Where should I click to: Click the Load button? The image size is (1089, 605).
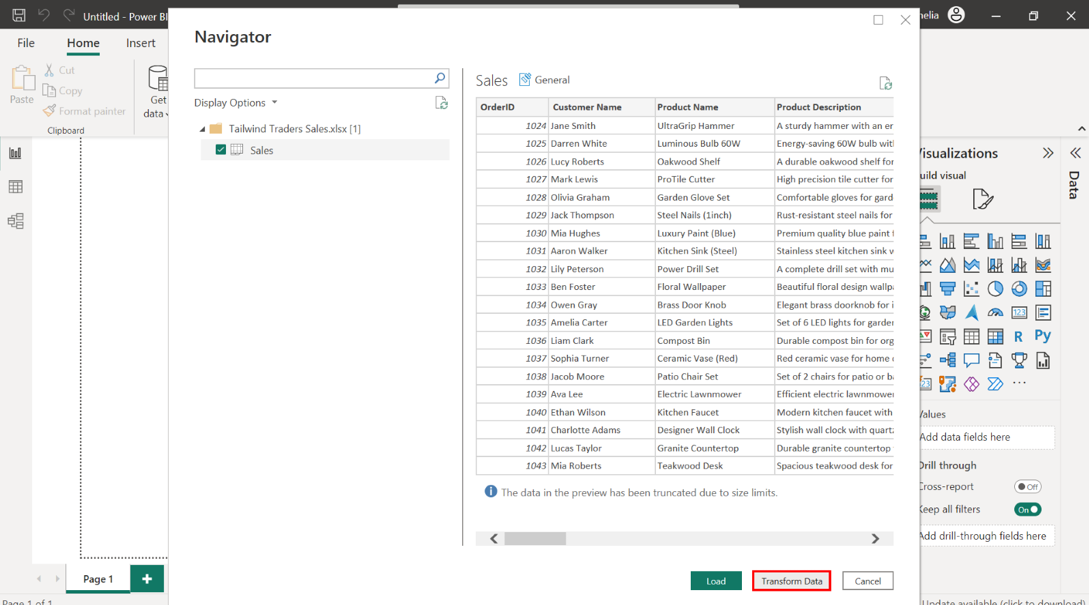716,581
